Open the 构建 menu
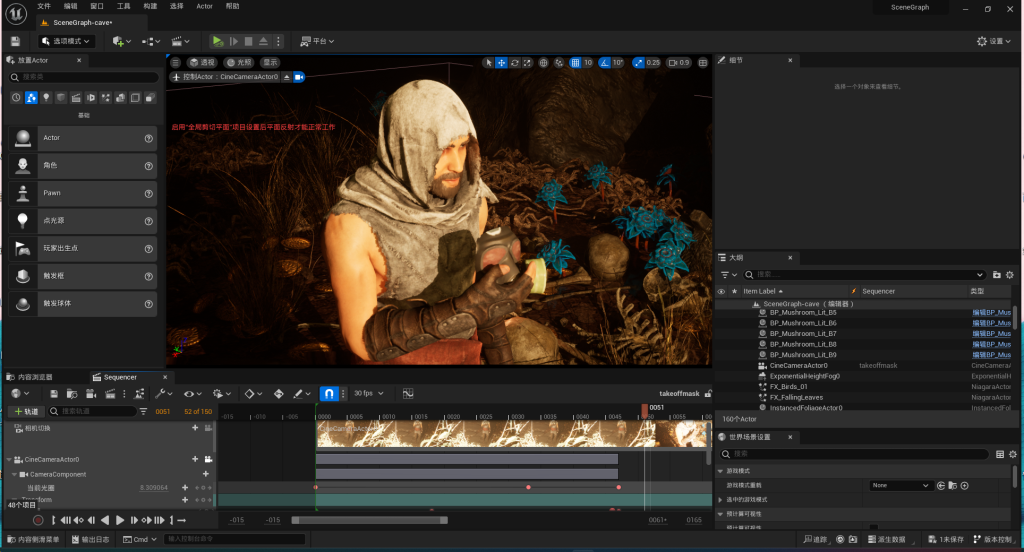 coord(150,6)
